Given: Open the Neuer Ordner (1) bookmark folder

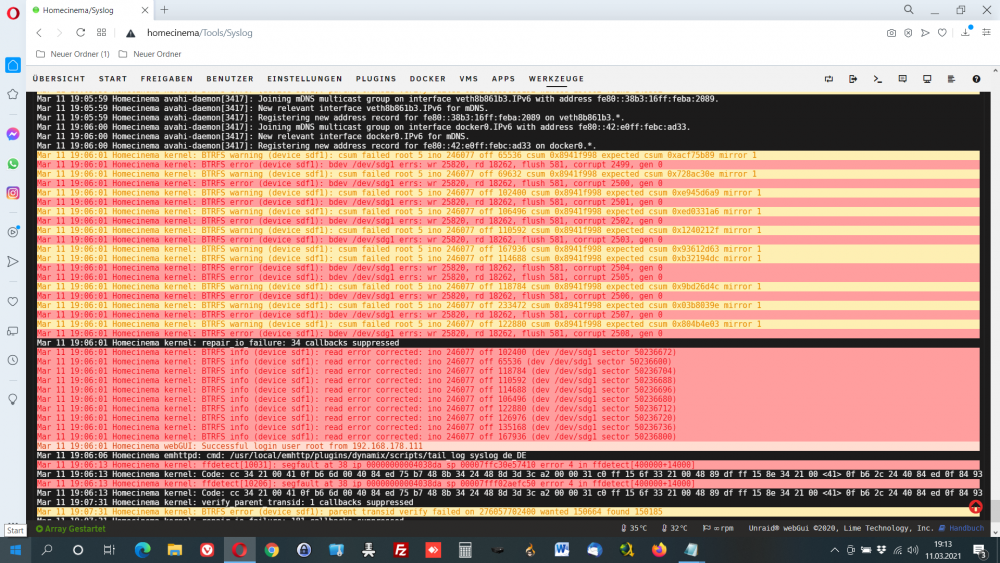Looking at the screenshot, I should click(x=73, y=54).
